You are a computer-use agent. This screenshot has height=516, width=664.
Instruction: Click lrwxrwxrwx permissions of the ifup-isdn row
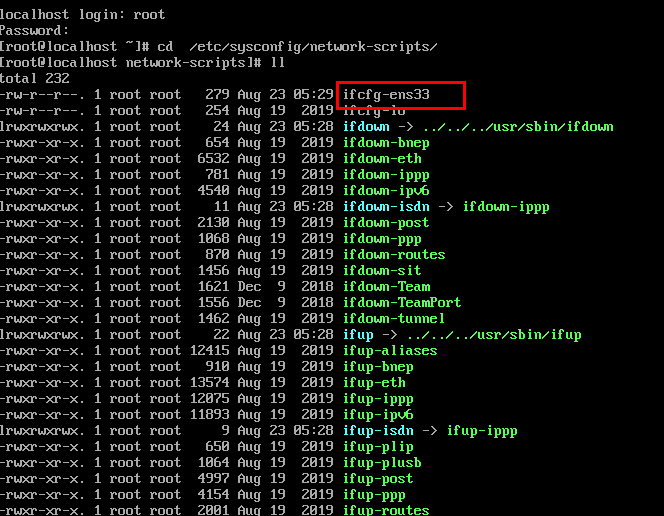click(42, 431)
